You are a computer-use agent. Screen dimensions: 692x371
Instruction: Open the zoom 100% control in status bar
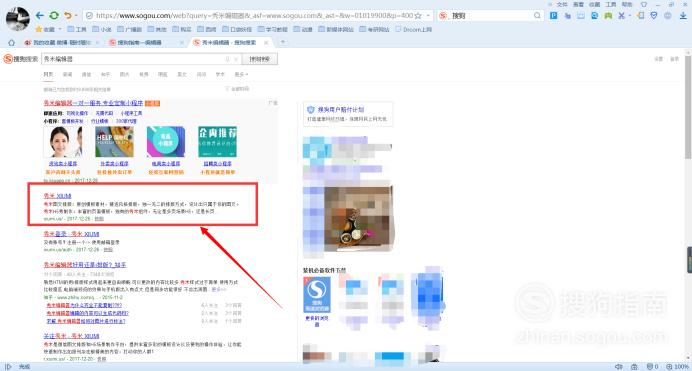(x=678, y=367)
